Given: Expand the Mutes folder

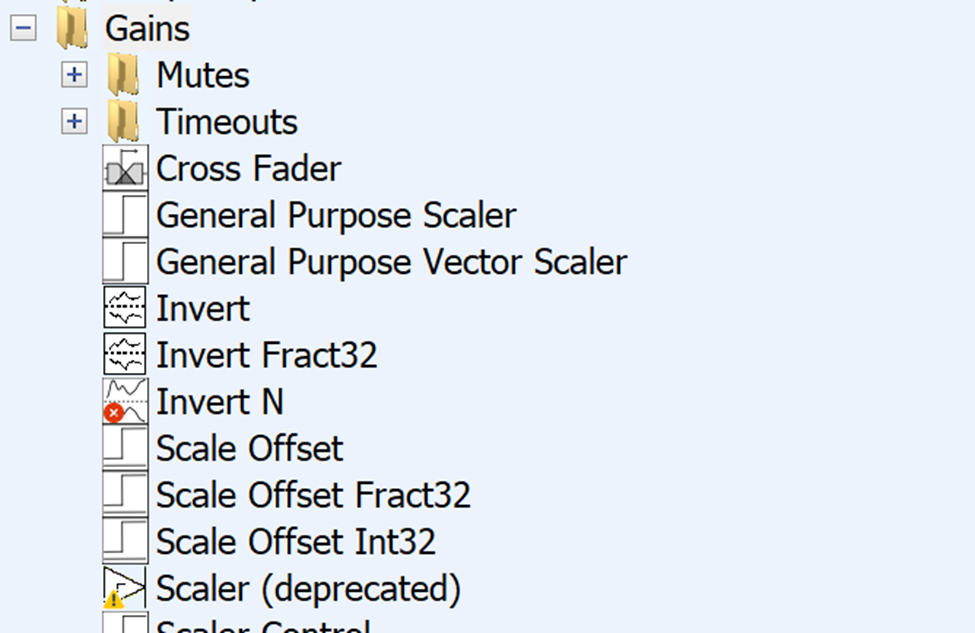Looking at the screenshot, I should click(74, 75).
